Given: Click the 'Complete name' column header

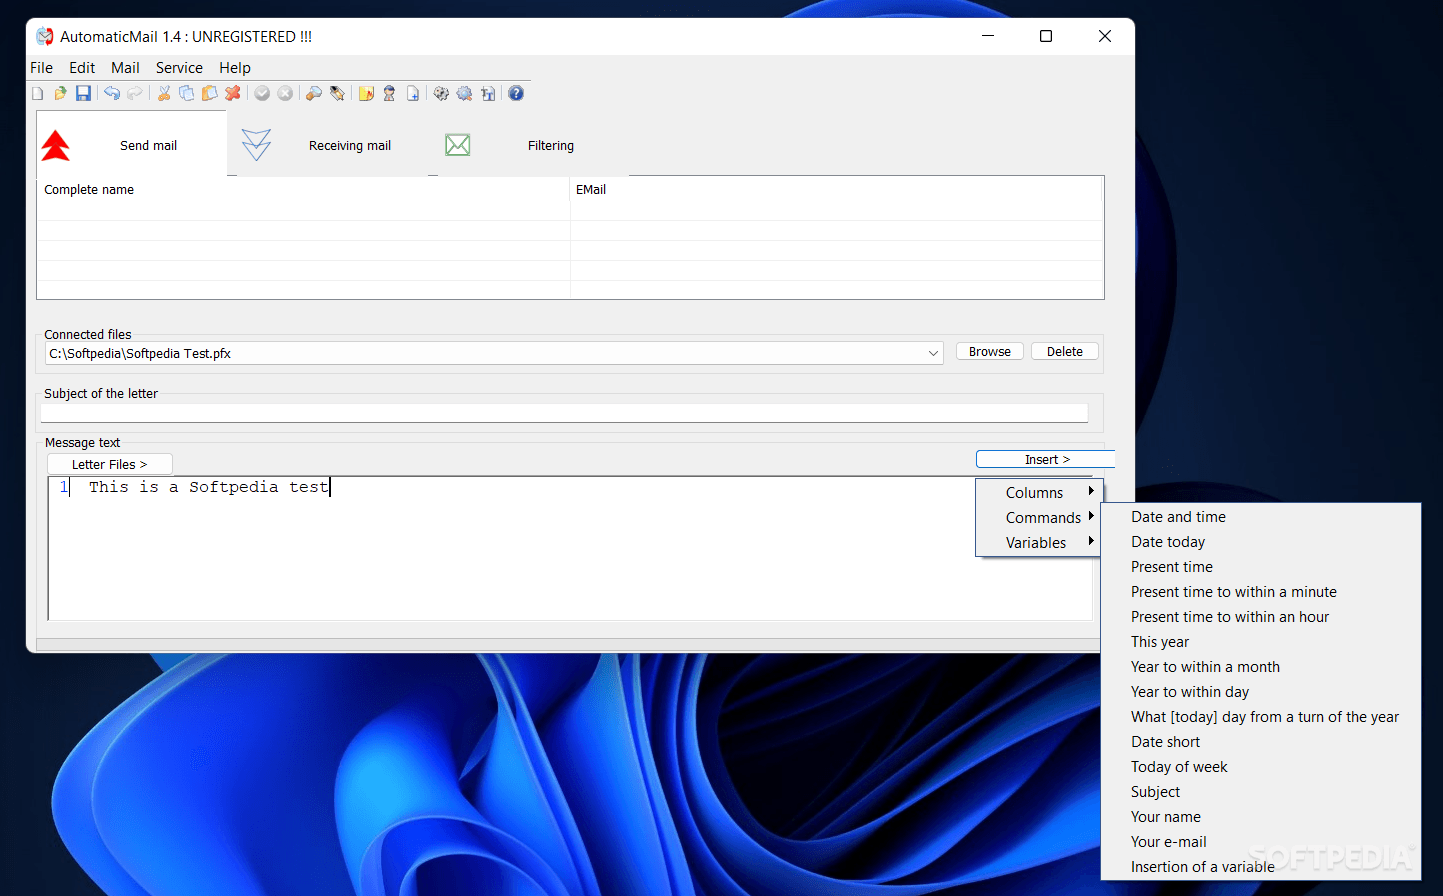Looking at the screenshot, I should 304,190.
